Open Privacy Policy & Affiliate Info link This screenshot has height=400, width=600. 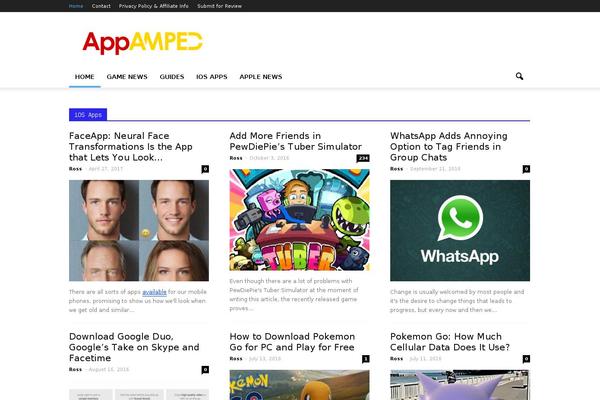click(x=153, y=6)
